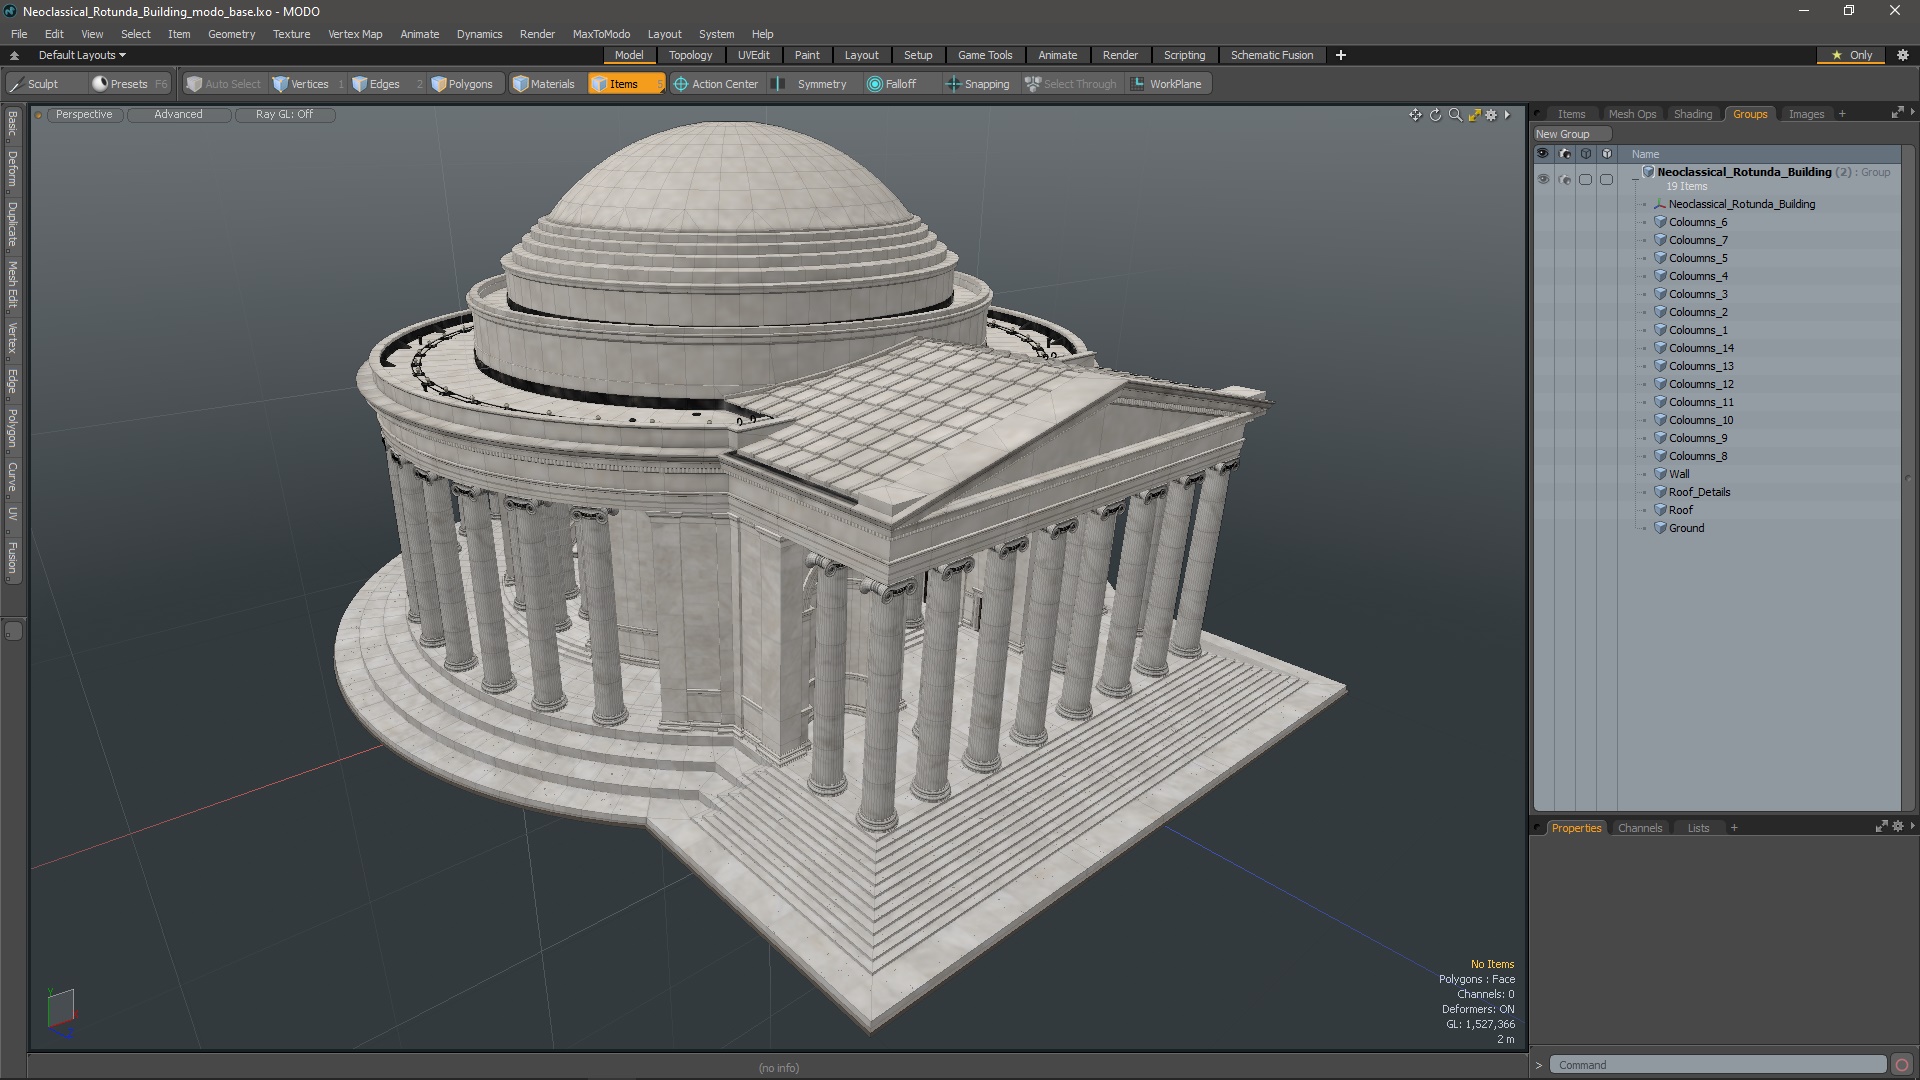Maximize the Groups panel with arrows icon
This screenshot has height=1080, width=1920.
coord(1897,113)
